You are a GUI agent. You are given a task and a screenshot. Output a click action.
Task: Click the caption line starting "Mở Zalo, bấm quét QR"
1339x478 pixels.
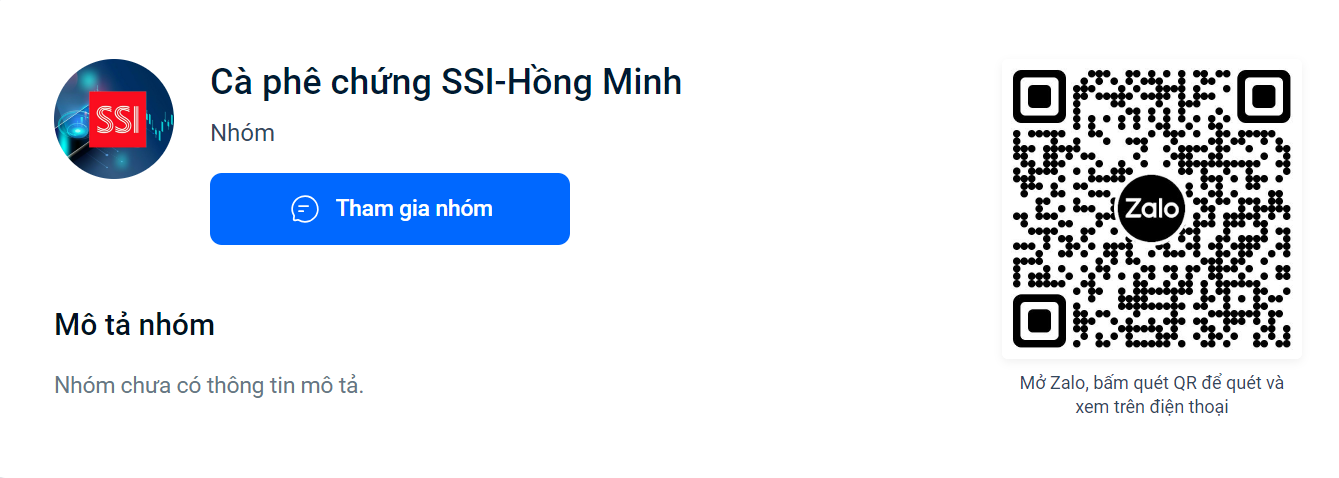[x=1151, y=383]
